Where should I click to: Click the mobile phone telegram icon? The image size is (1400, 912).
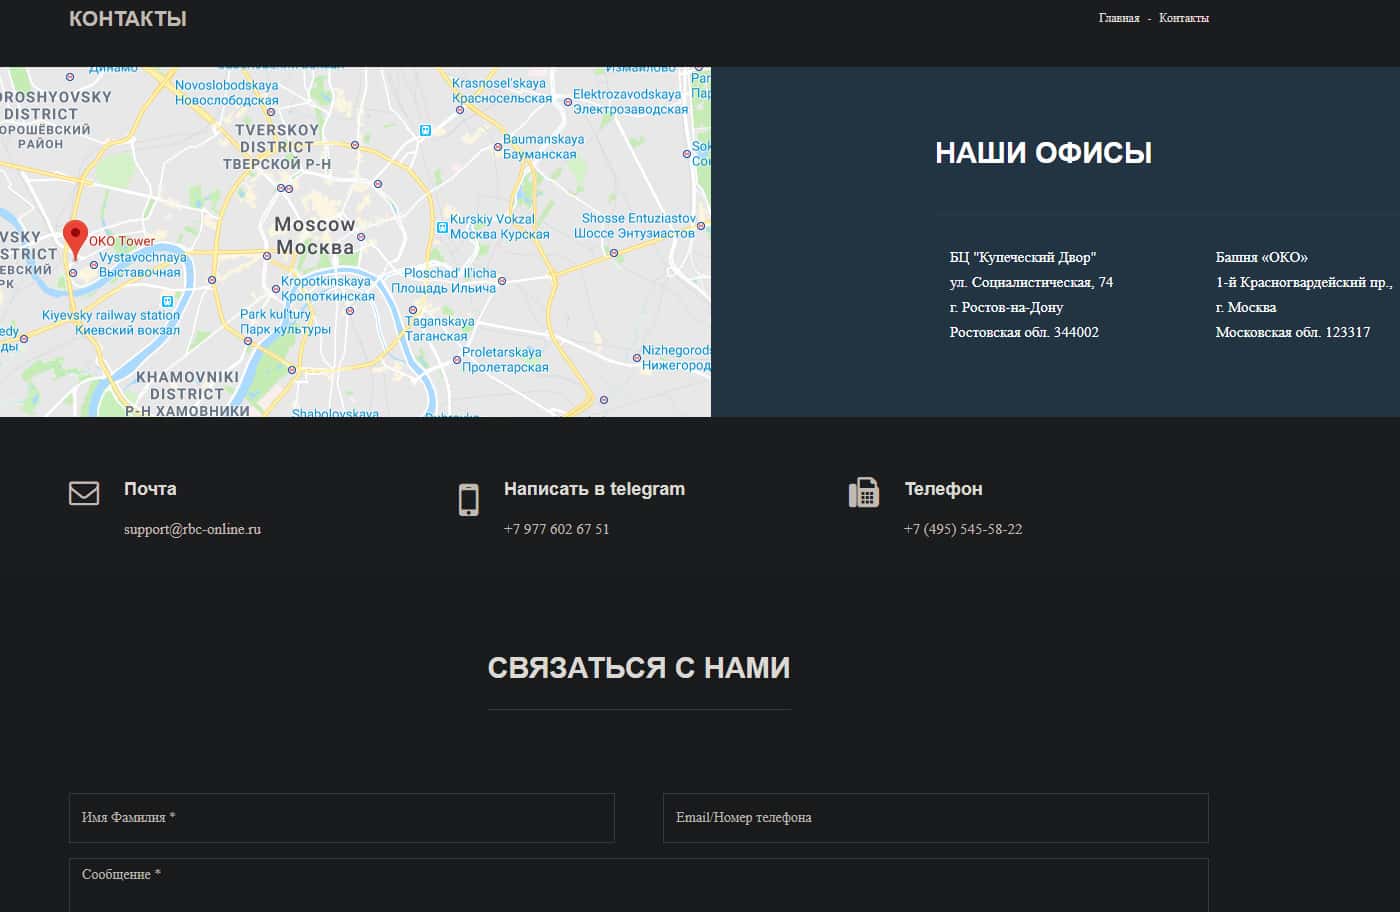click(x=468, y=499)
